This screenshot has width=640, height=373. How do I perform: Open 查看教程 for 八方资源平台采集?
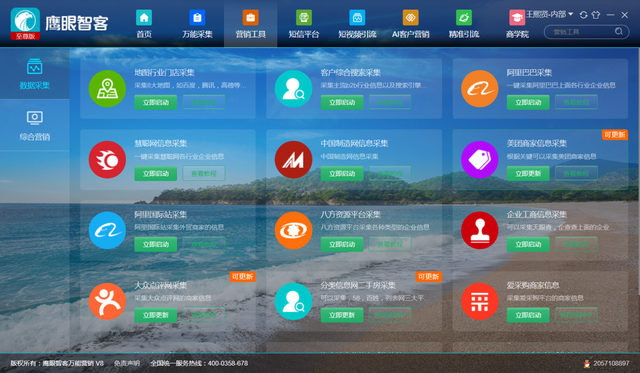(x=390, y=244)
